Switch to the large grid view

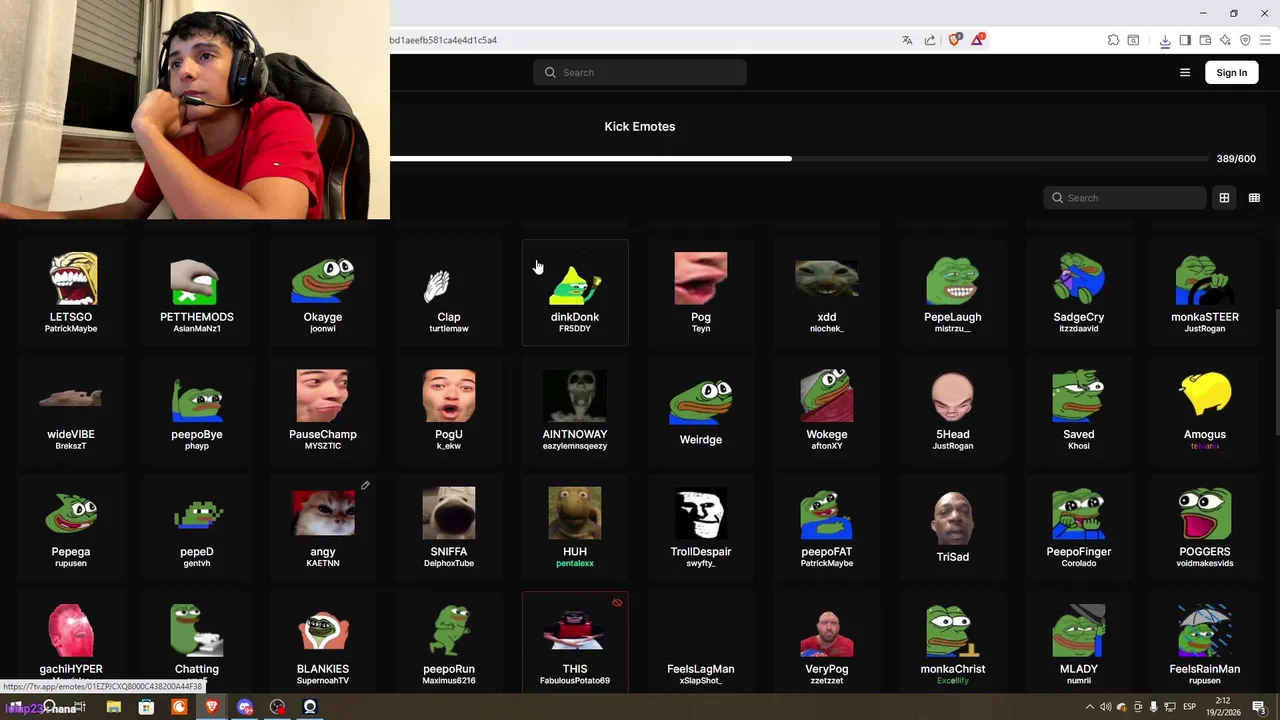(x=1224, y=198)
